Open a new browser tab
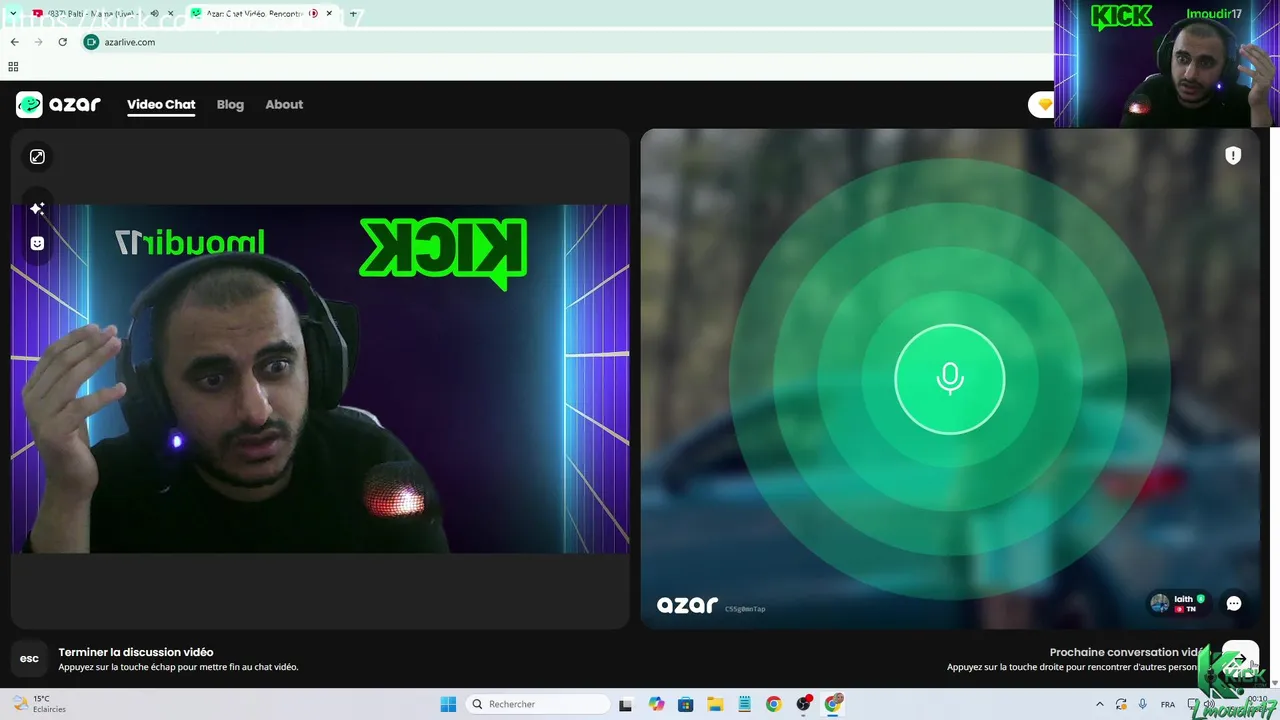Viewport: 1280px width, 720px height. coord(353,13)
